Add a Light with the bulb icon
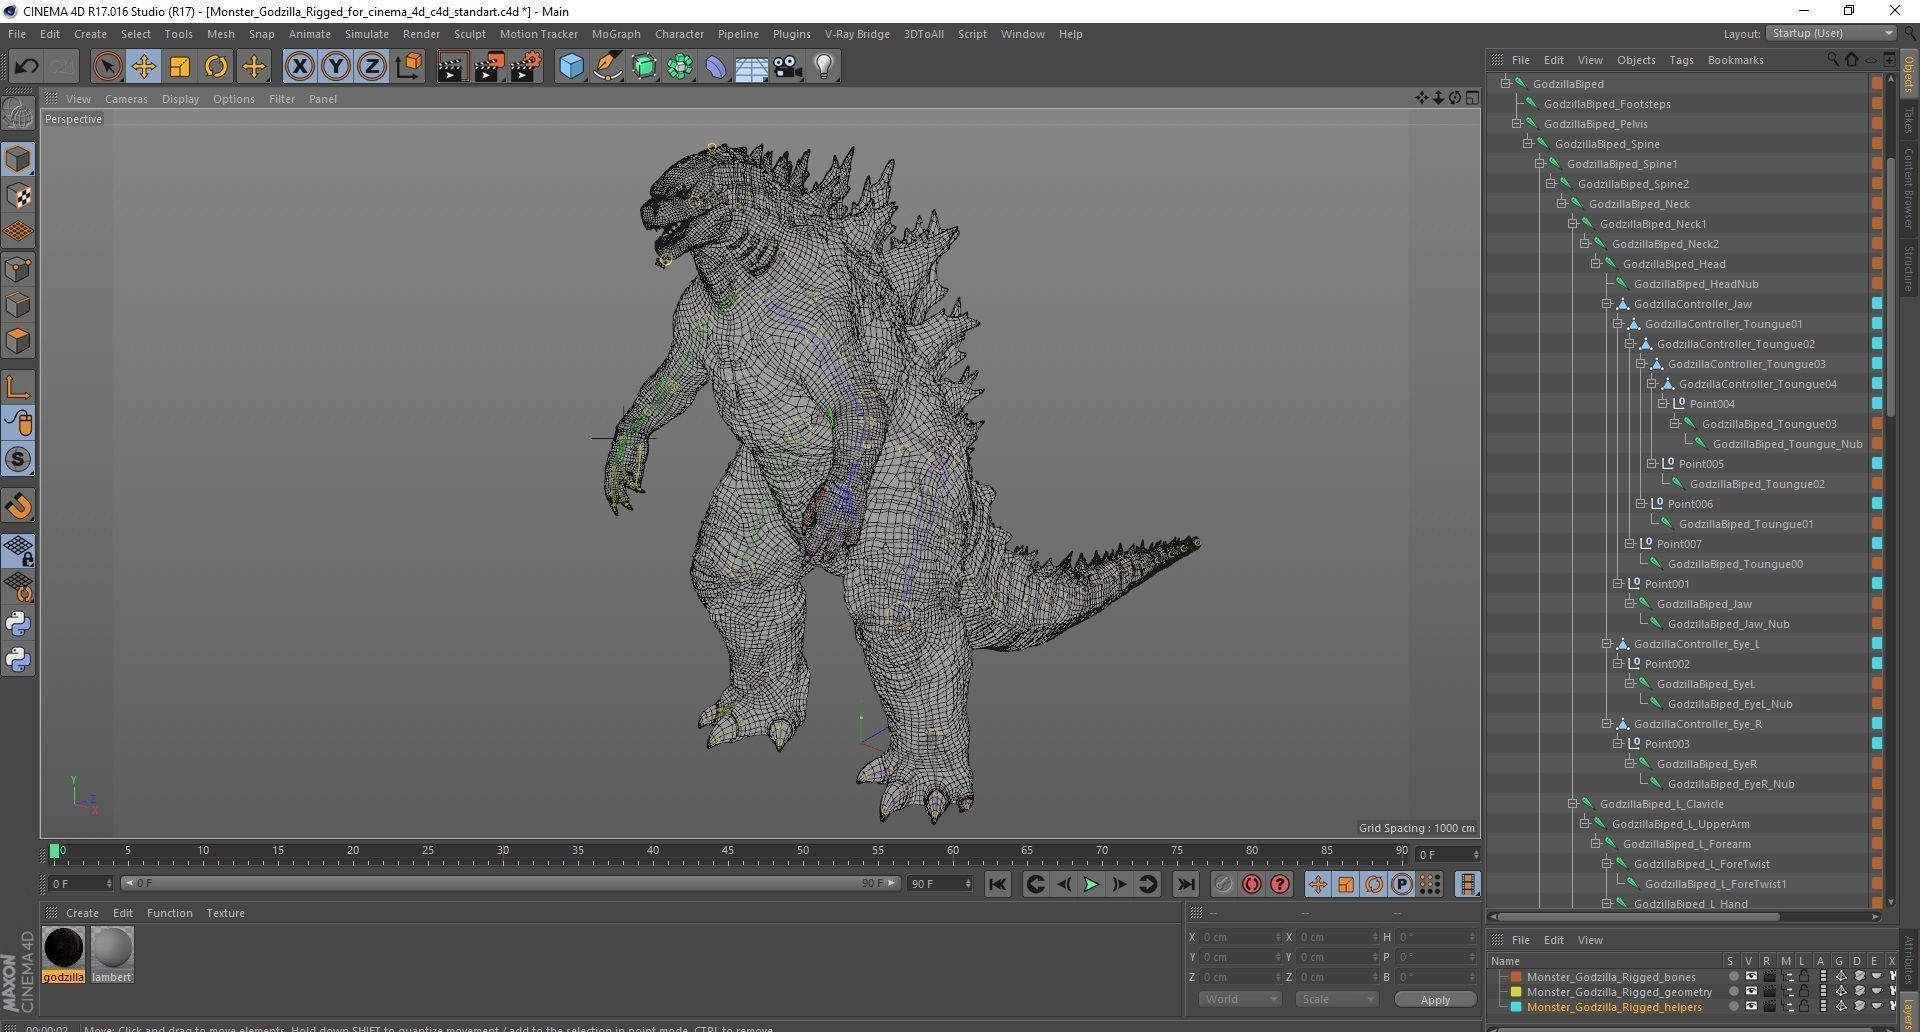The height and width of the screenshot is (1032, 1920). coord(824,67)
